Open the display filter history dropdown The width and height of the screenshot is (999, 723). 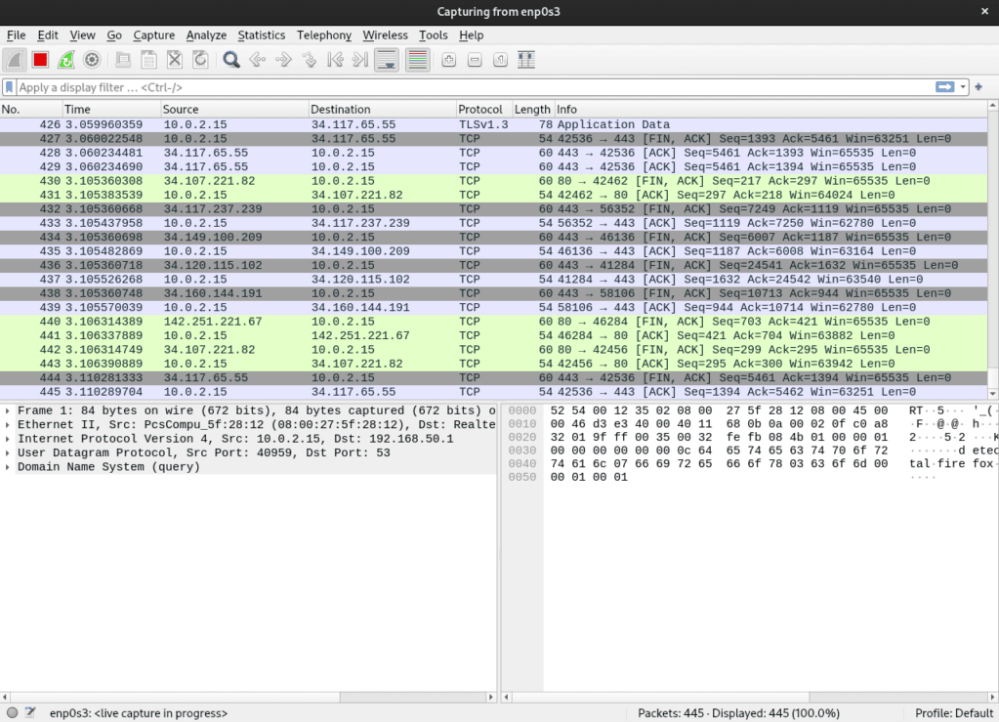pos(964,88)
